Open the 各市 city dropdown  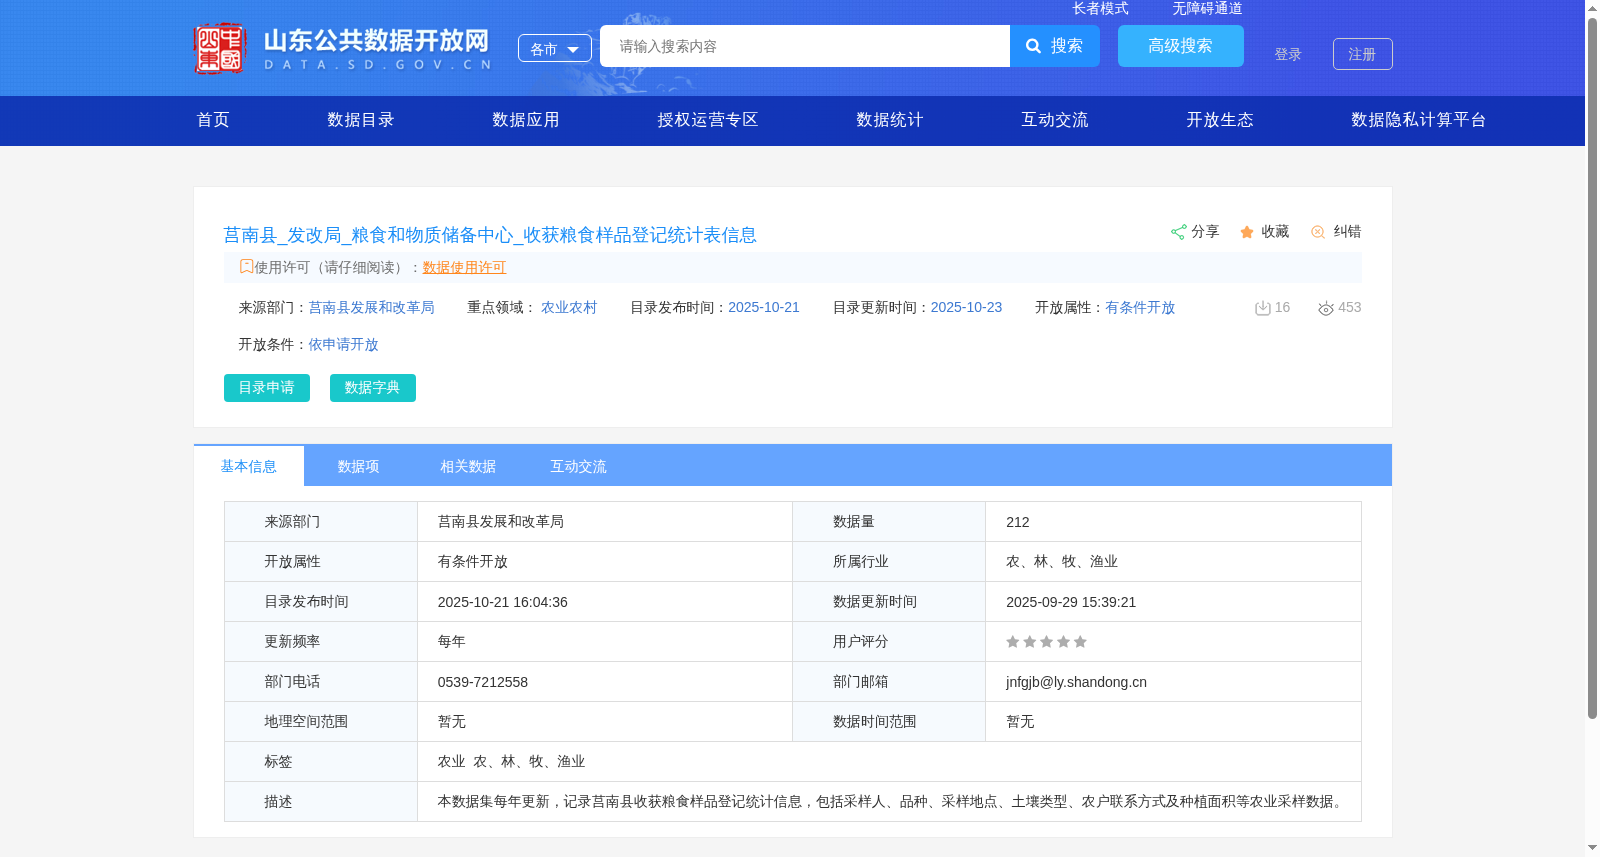pos(555,48)
